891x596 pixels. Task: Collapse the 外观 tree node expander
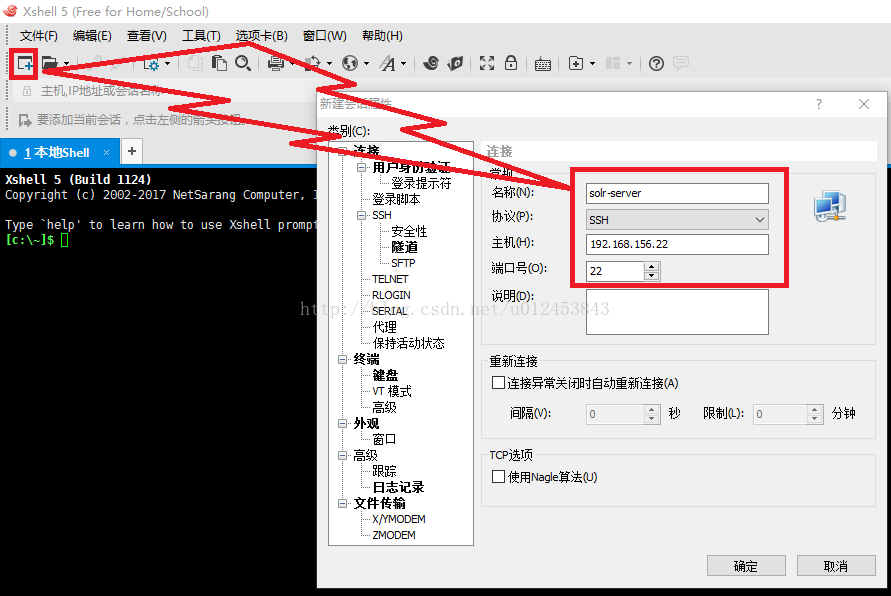point(342,423)
